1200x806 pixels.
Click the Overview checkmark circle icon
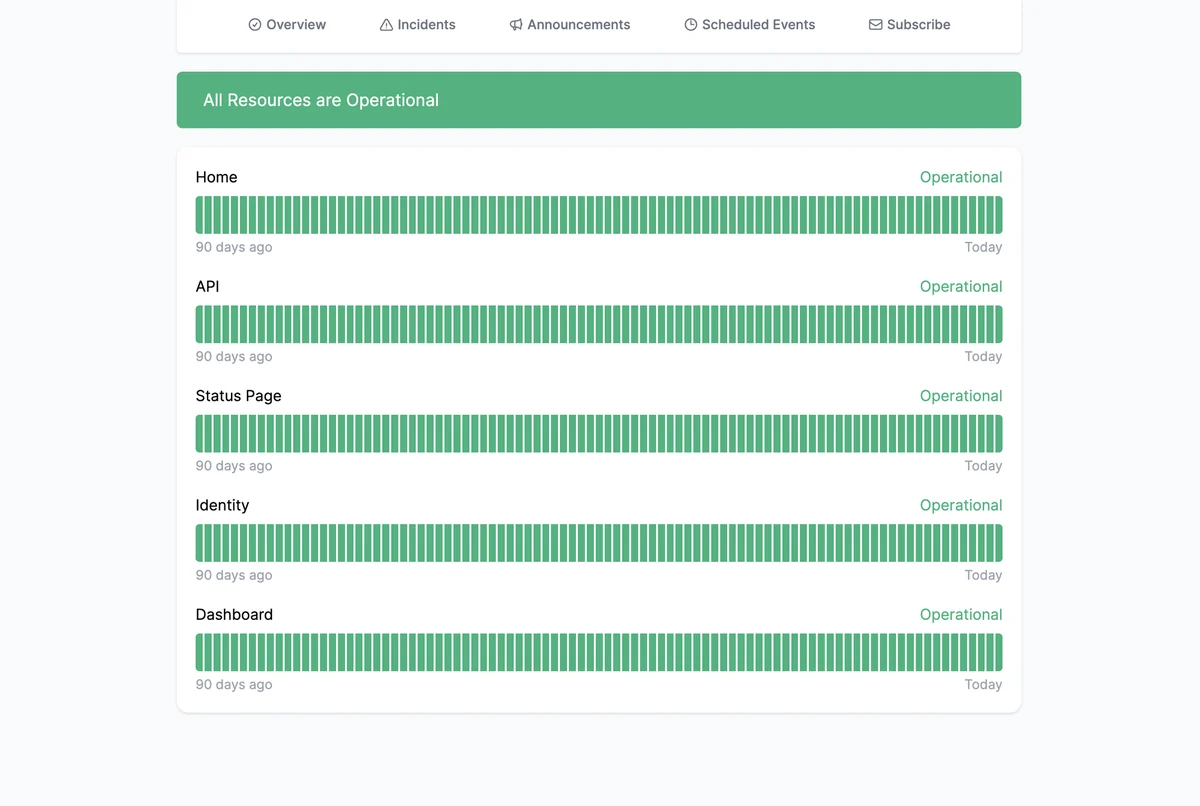[255, 25]
